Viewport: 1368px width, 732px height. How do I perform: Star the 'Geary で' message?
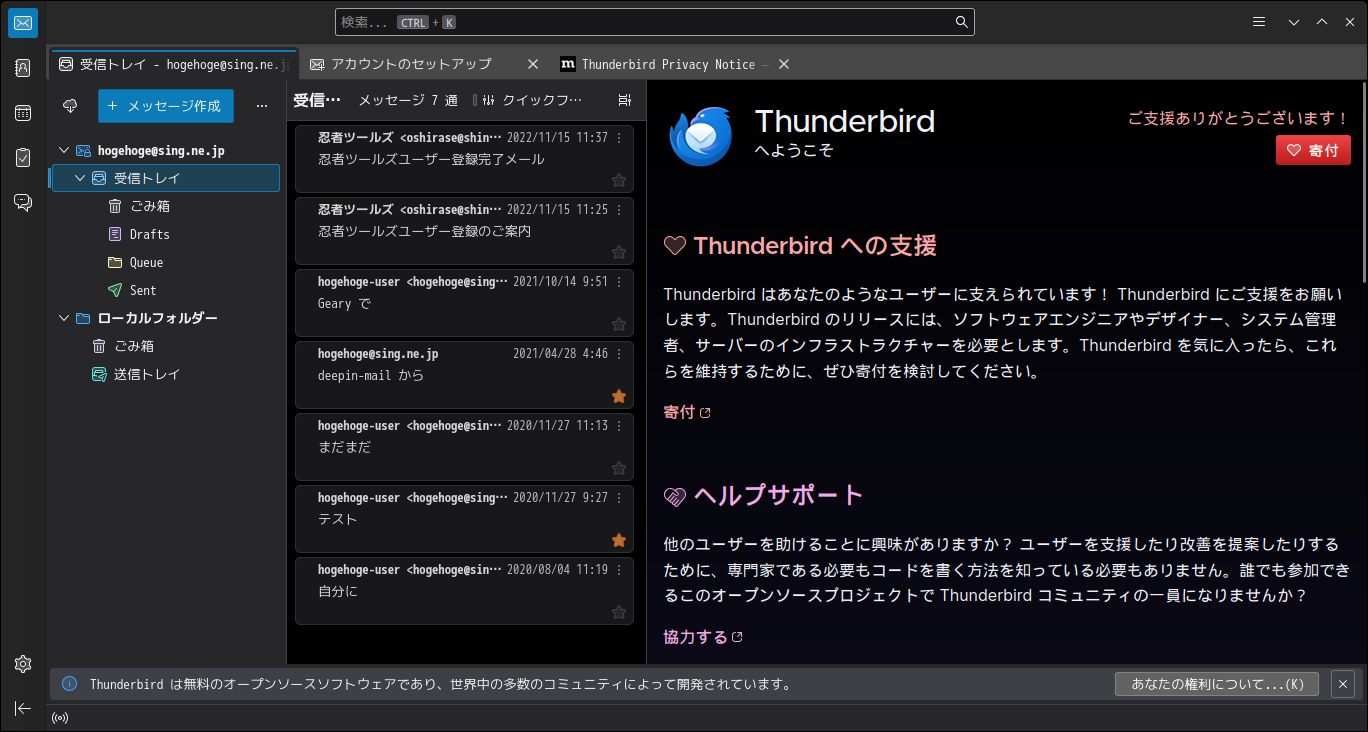(x=618, y=324)
